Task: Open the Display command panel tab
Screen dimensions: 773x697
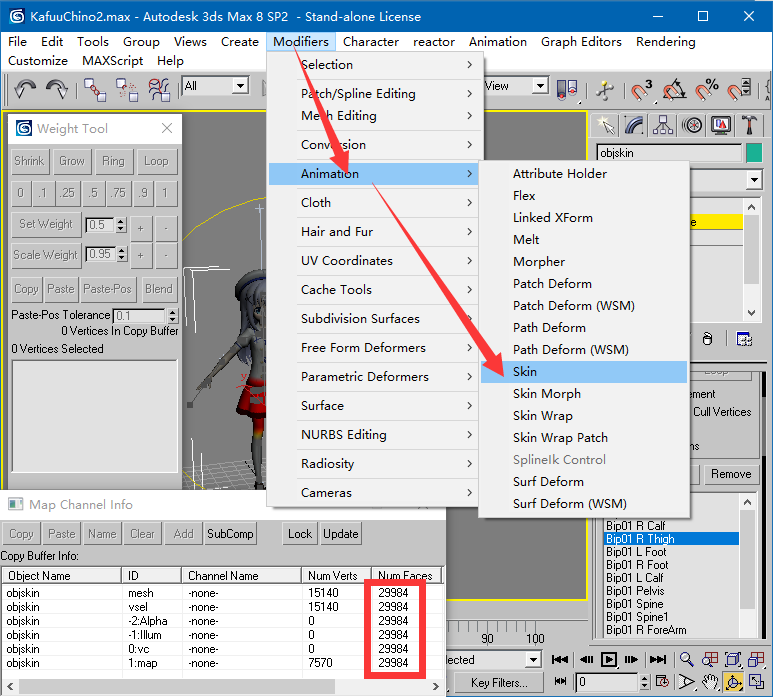Action: pyautogui.click(x=721, y=126)
